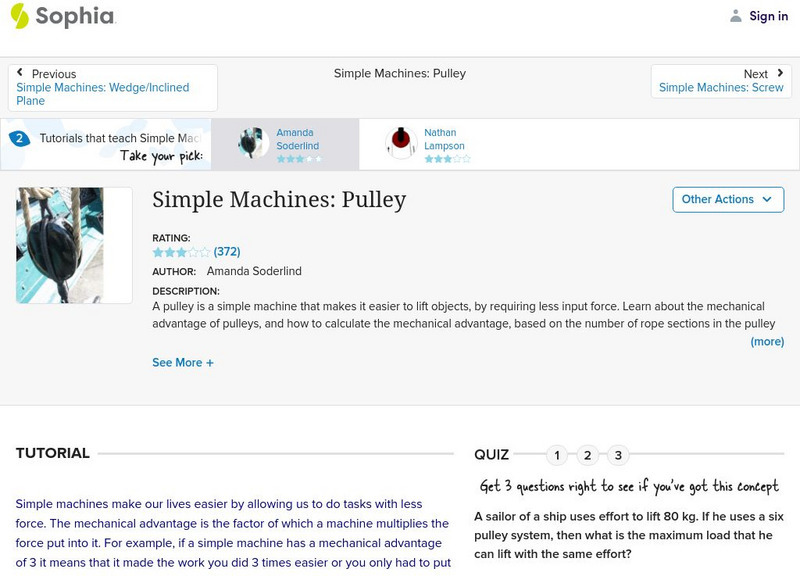The height and width of the screenshot is (576, 800).
Task: Select quiz step 2 indicator
Action: point(588,454)
